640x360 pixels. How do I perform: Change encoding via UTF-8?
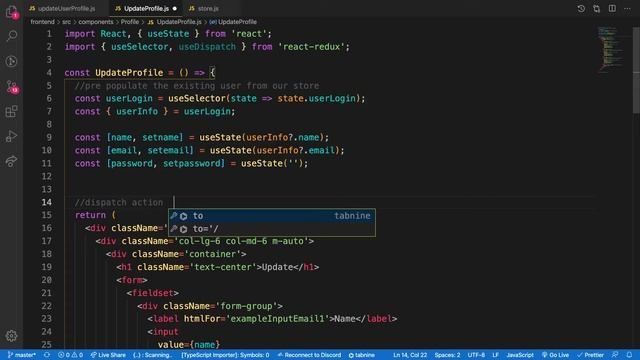click(x=476, y=355)
